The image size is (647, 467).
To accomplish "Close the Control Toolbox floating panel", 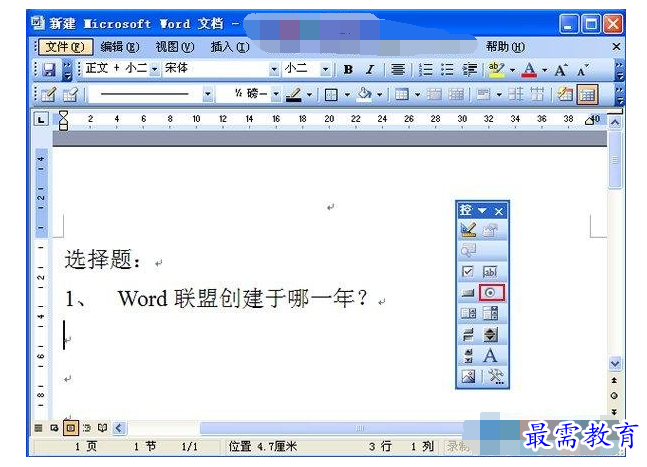I will click(x=499, y=211).
